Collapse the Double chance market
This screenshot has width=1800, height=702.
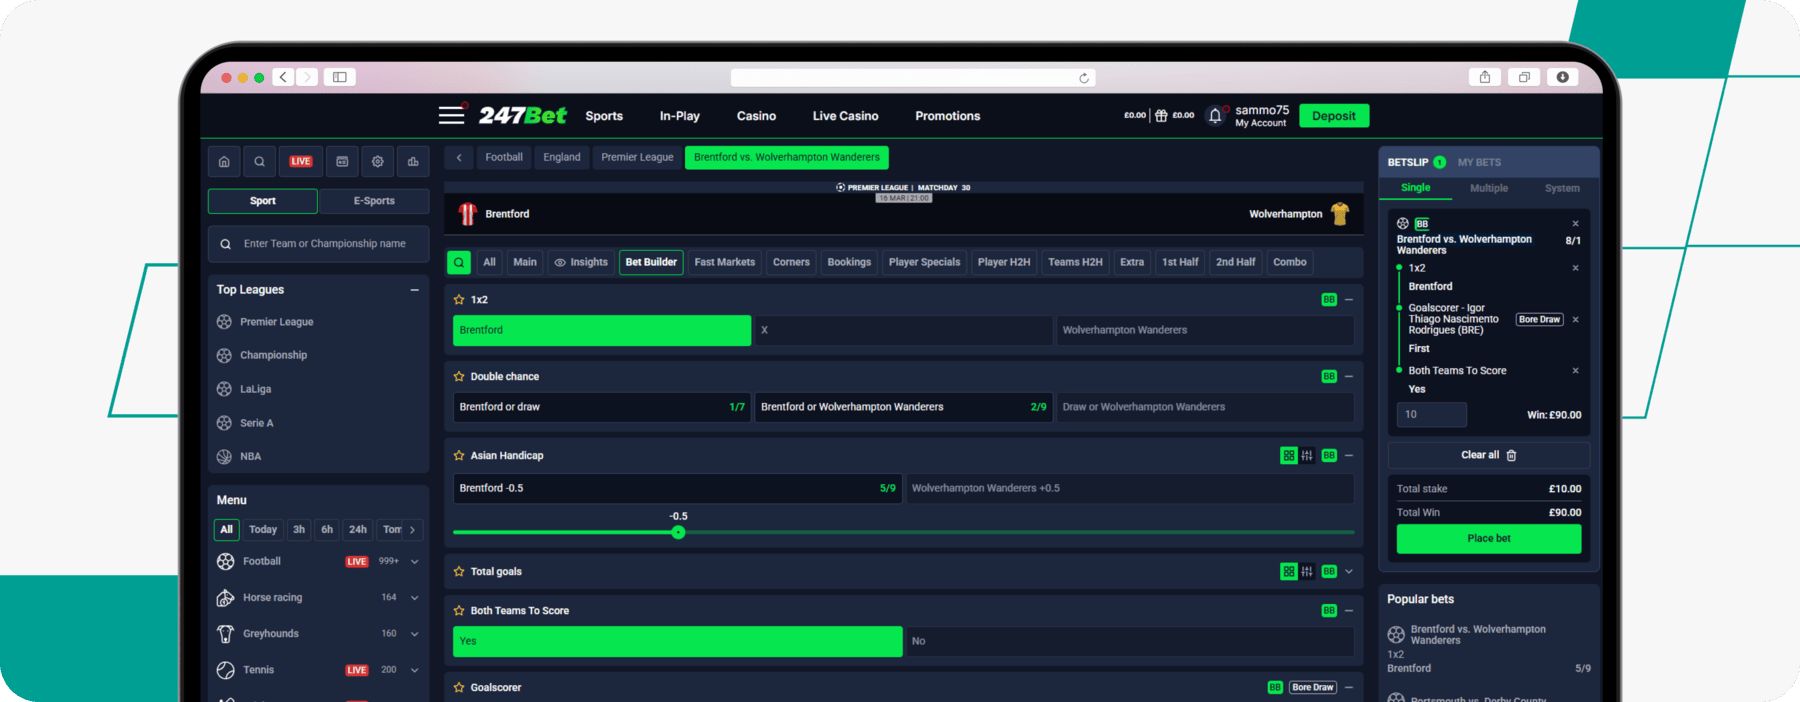pyautogui.click(x=1349, y=377)
